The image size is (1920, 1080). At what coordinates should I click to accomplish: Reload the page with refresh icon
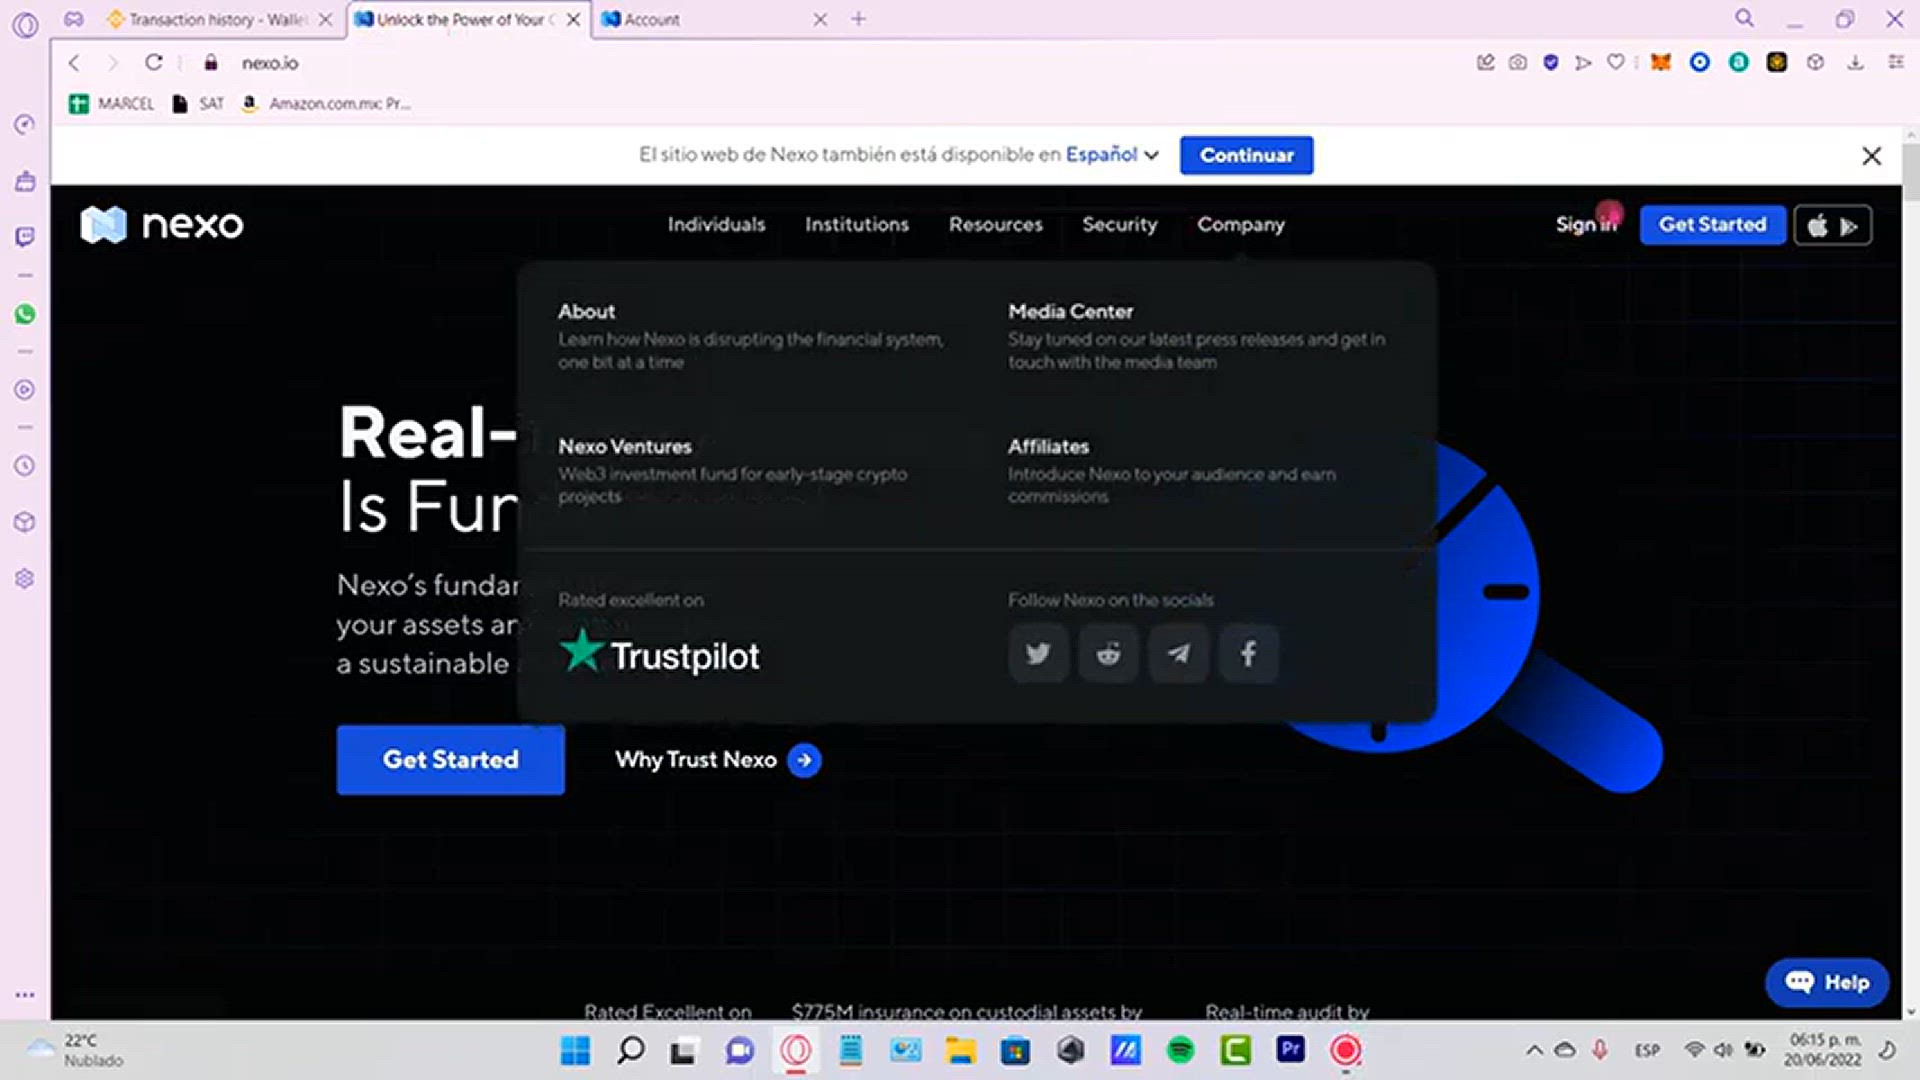tap(153, 62)
